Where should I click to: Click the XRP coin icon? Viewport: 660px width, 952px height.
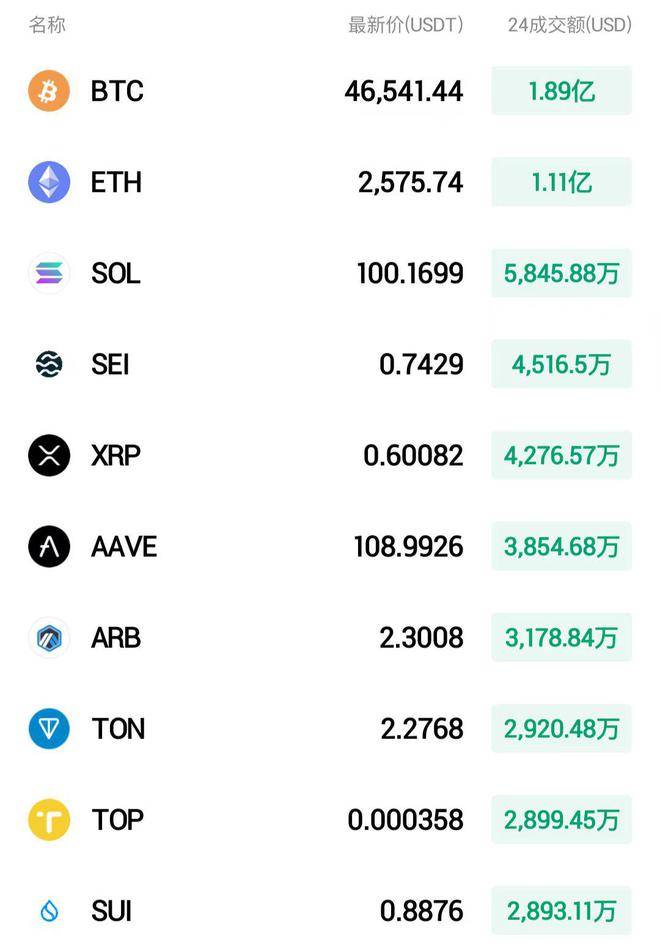coord(48,455)
